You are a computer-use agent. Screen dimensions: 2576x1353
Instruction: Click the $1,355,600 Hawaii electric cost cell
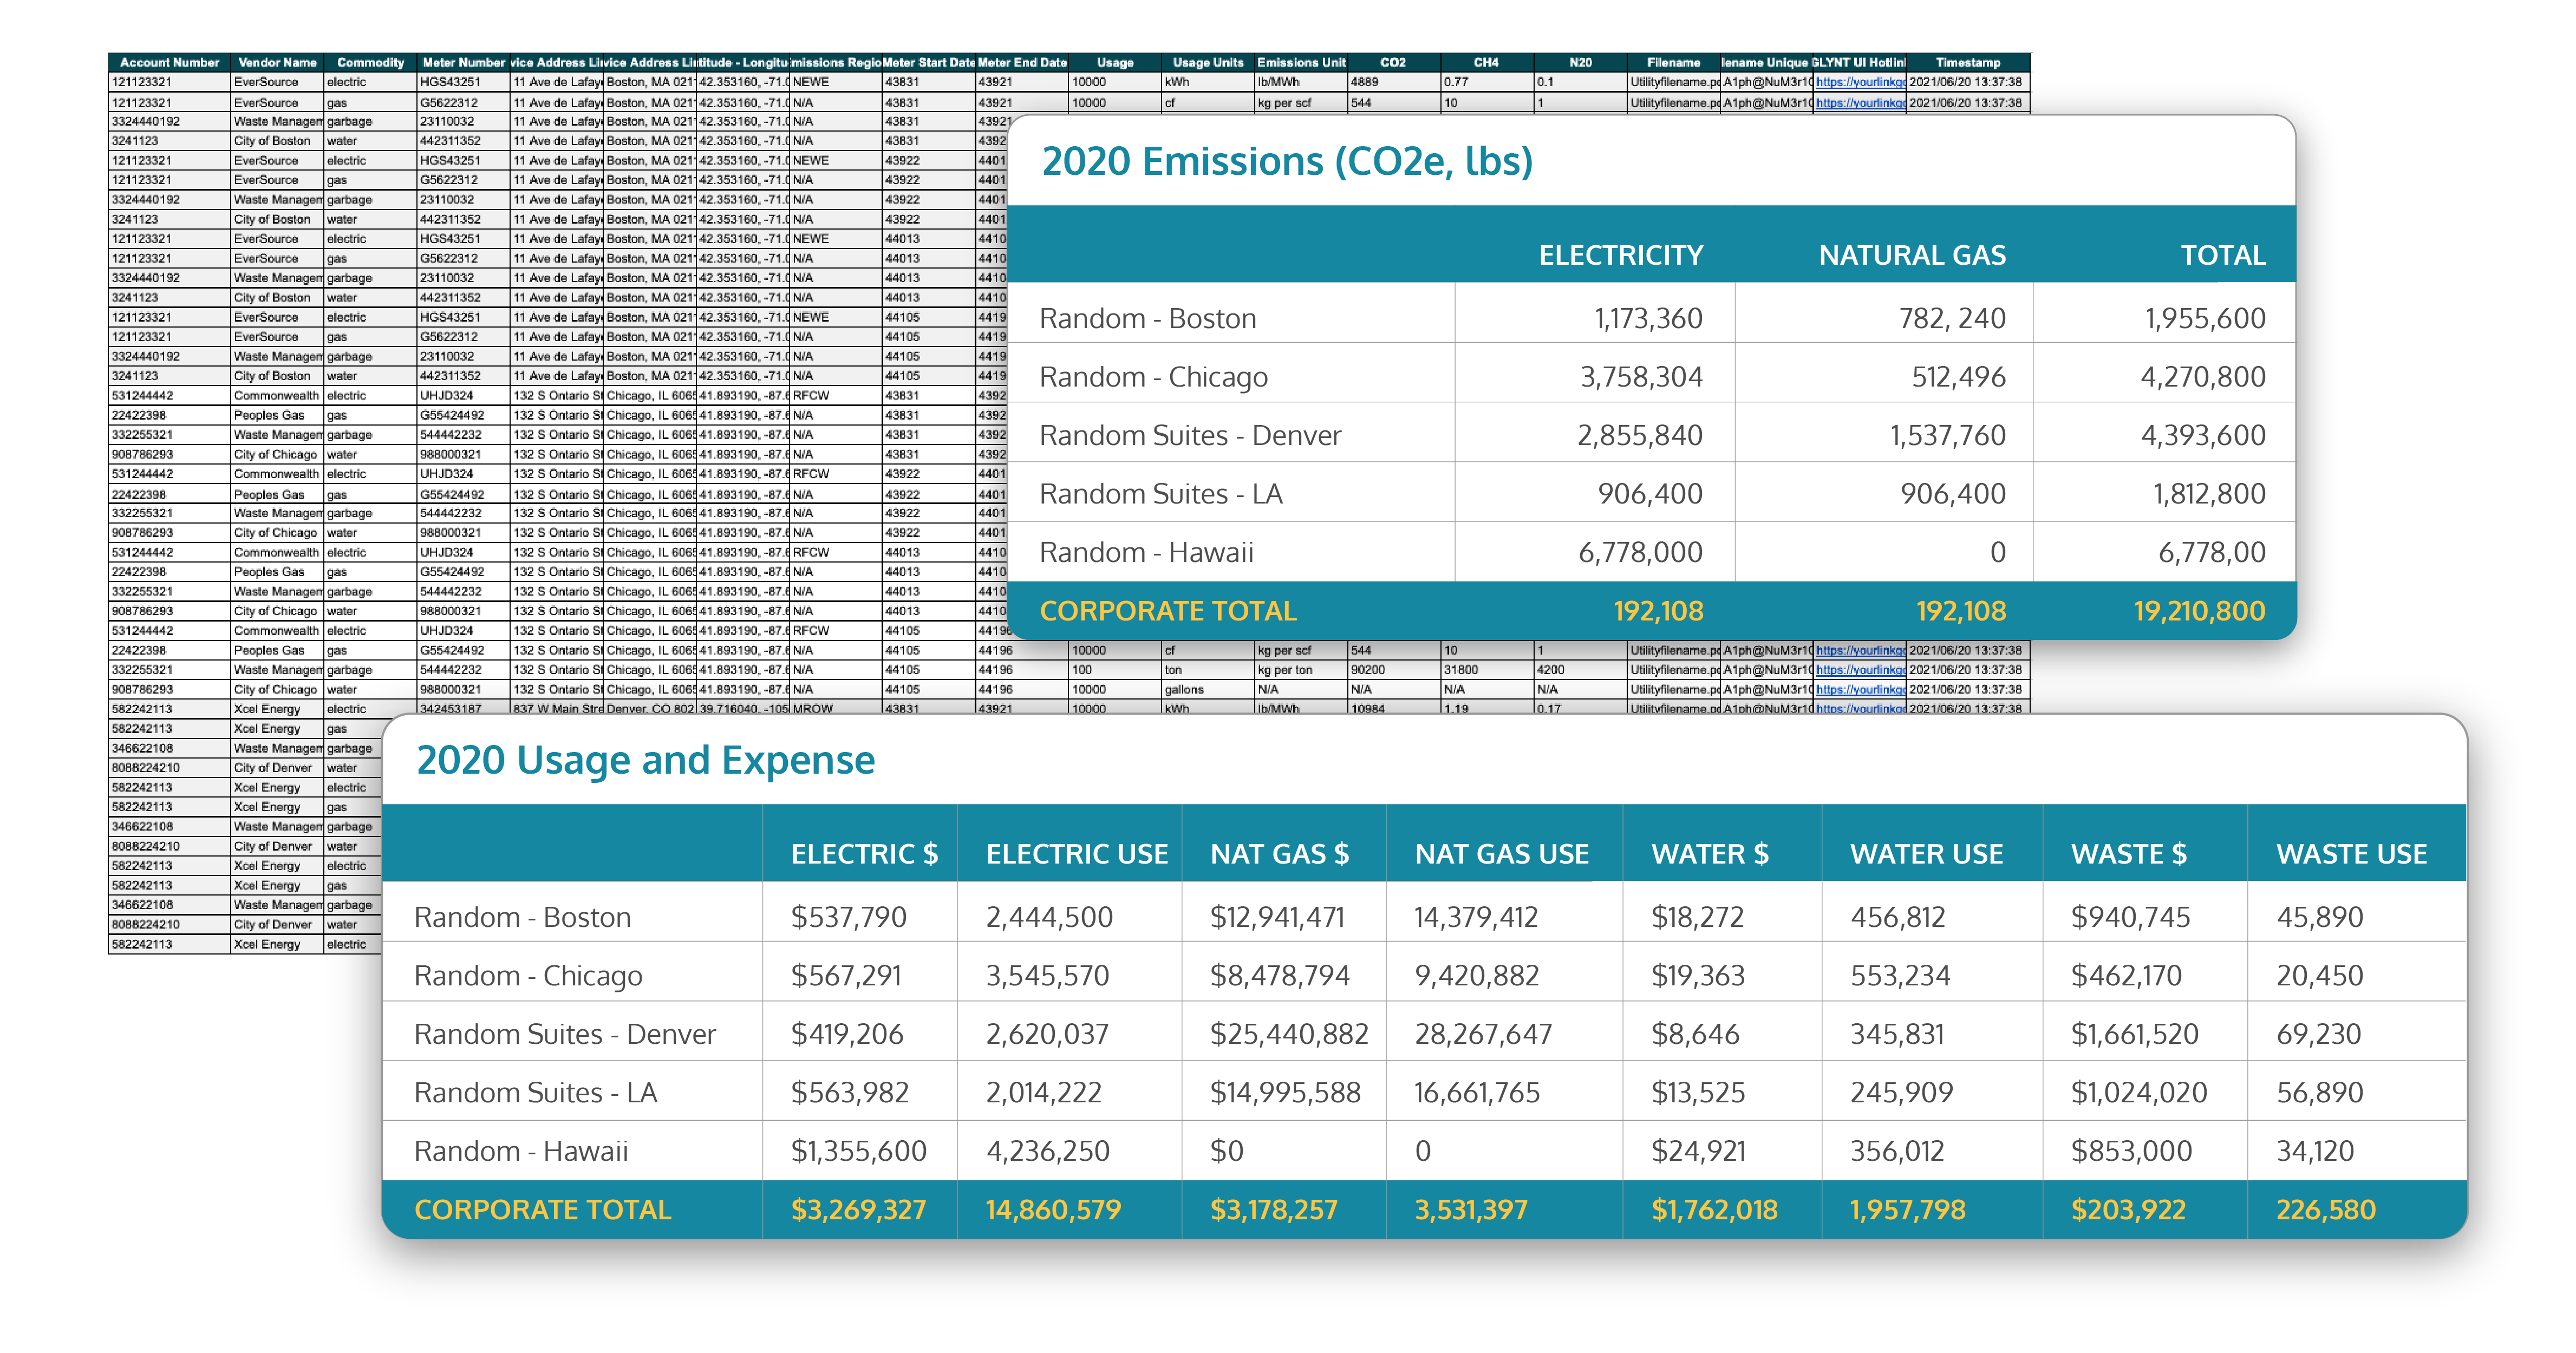point(858,1151)
